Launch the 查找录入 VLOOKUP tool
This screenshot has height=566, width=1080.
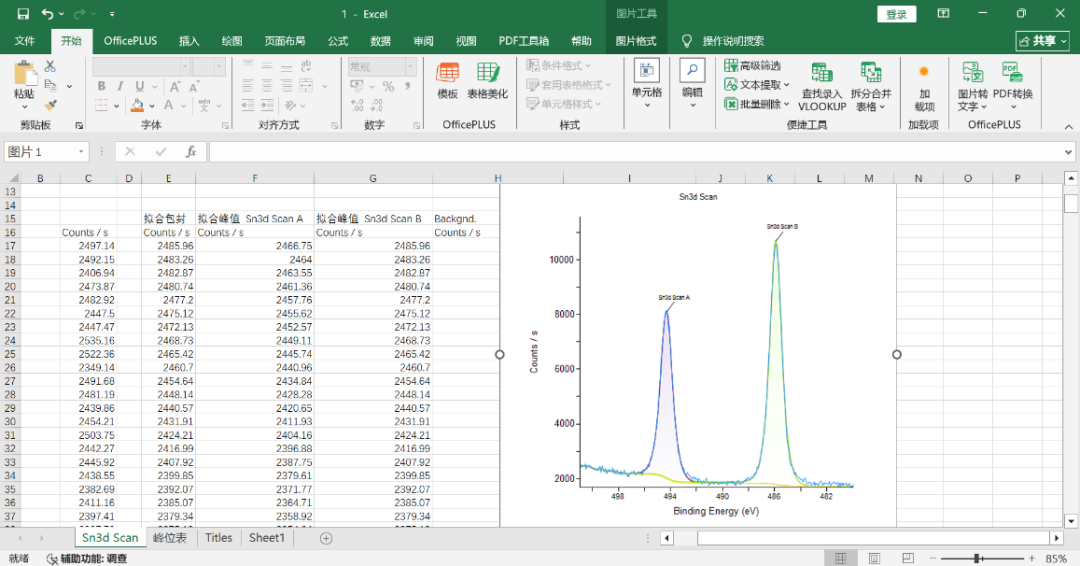click(822, 87)
